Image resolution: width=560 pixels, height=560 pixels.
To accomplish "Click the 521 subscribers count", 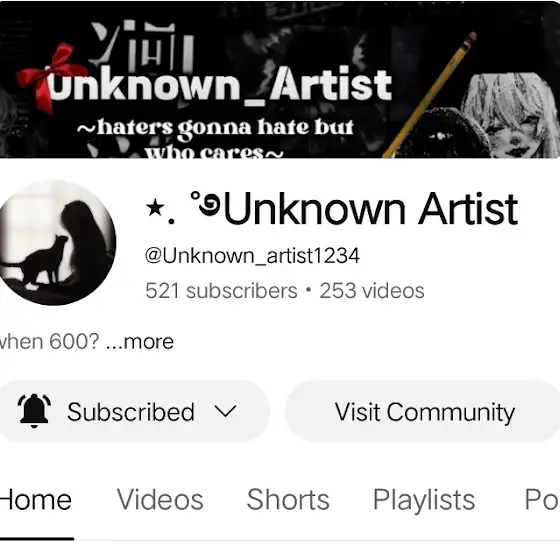I will click(221, 291).
